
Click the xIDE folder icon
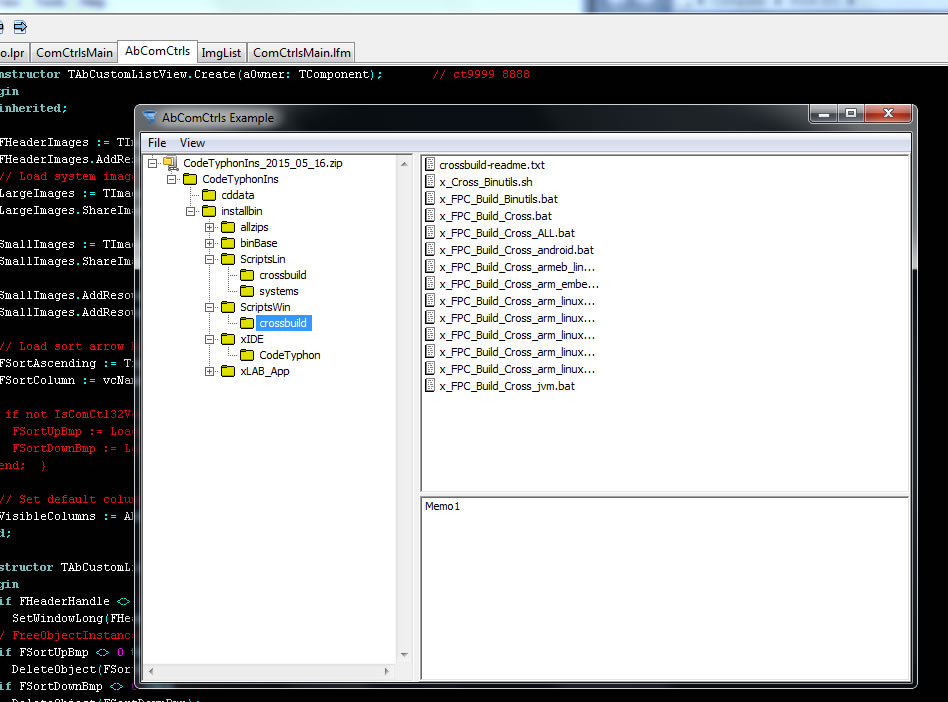[x=228, y=339]
